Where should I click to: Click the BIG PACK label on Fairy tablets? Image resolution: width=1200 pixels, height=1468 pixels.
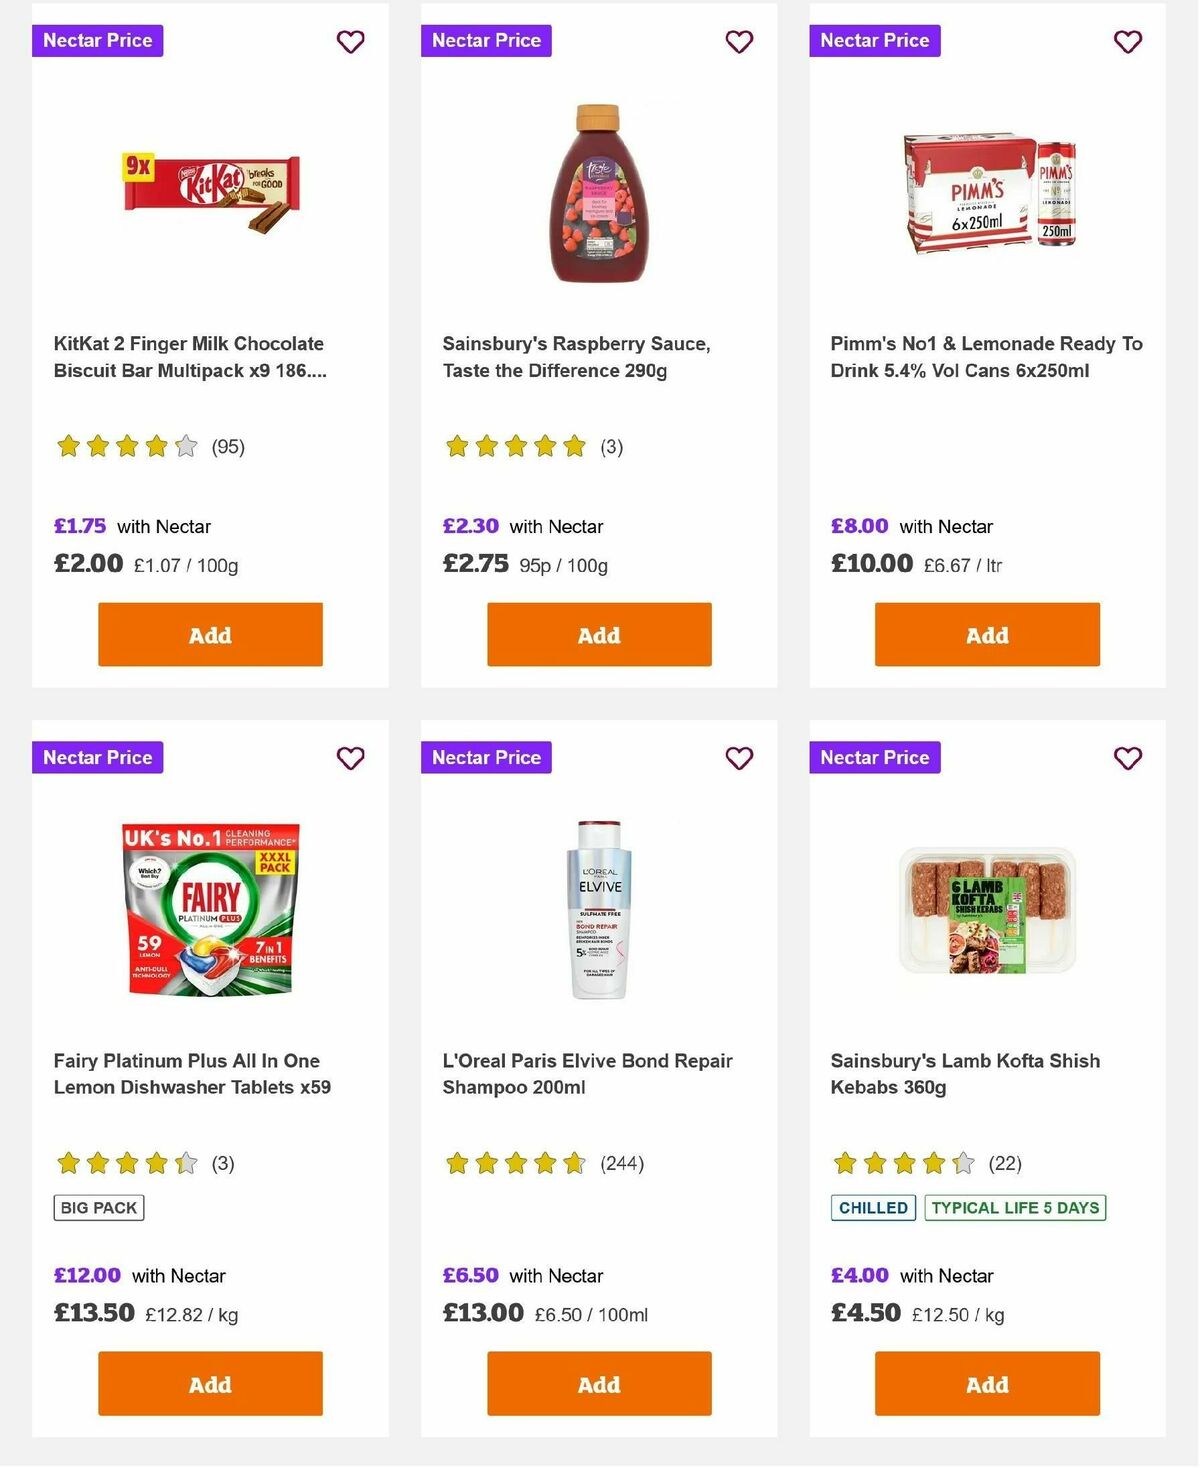(98, 1207)
